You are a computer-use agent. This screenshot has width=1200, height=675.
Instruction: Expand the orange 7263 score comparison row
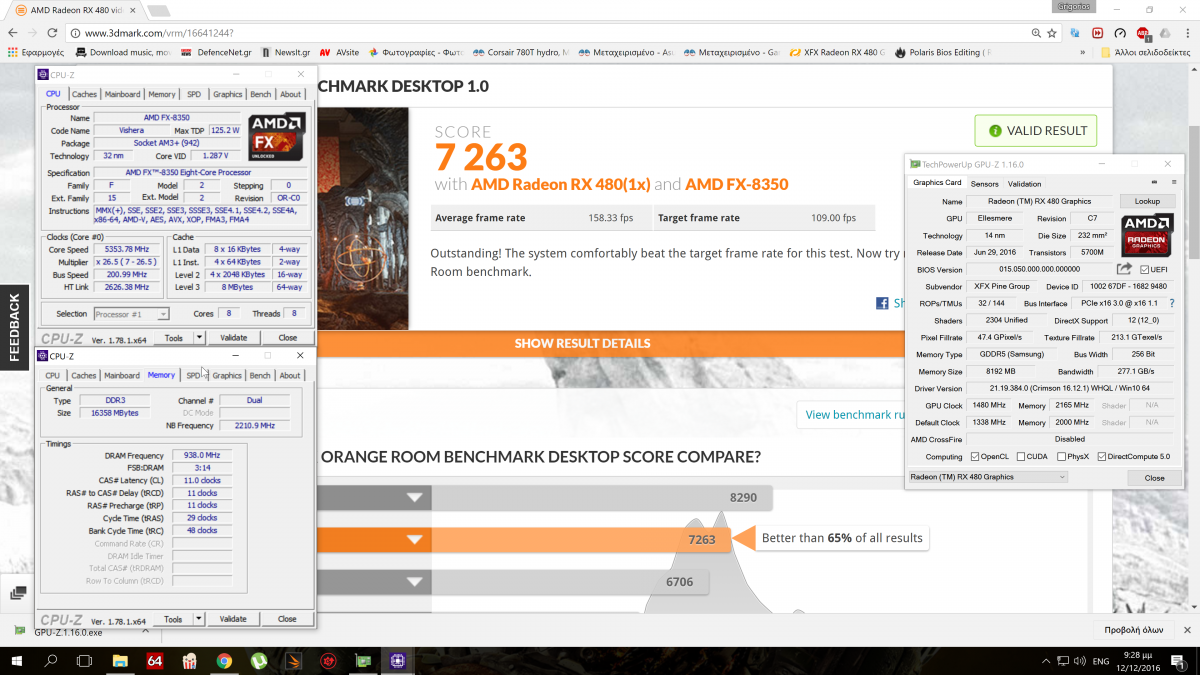click(x=415, y=539)
